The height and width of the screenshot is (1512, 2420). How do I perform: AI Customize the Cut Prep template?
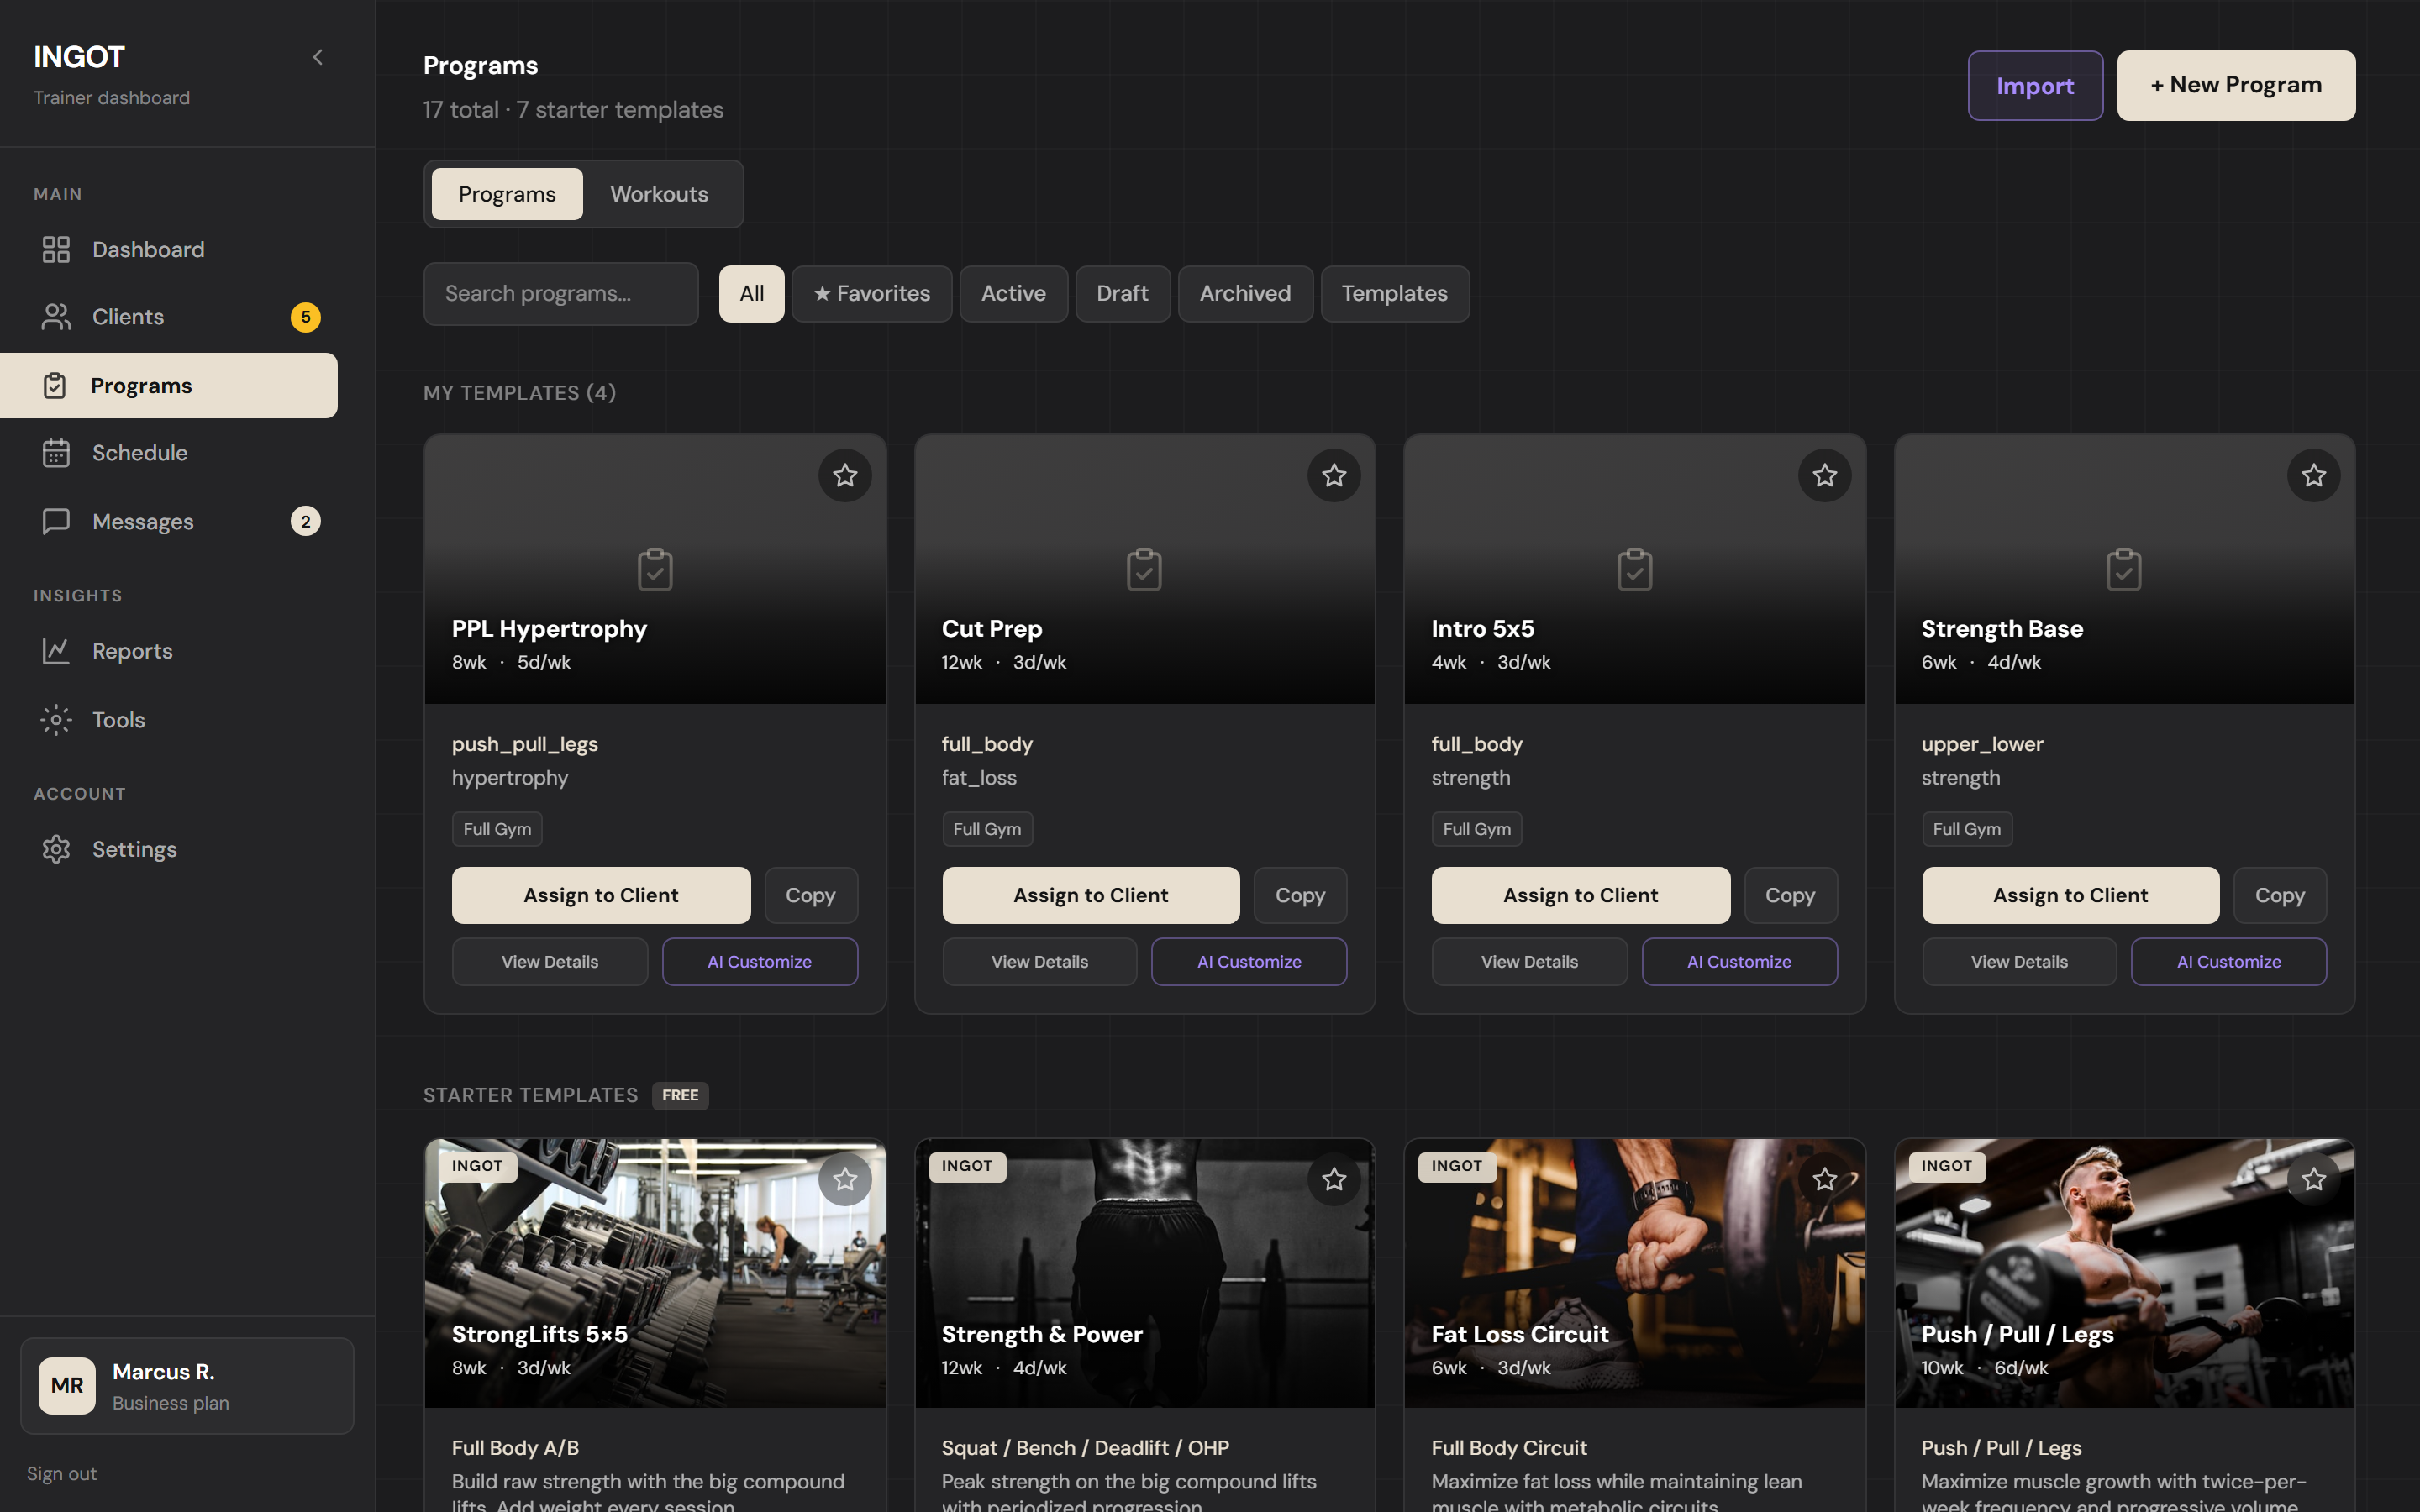coord(1250,962)
